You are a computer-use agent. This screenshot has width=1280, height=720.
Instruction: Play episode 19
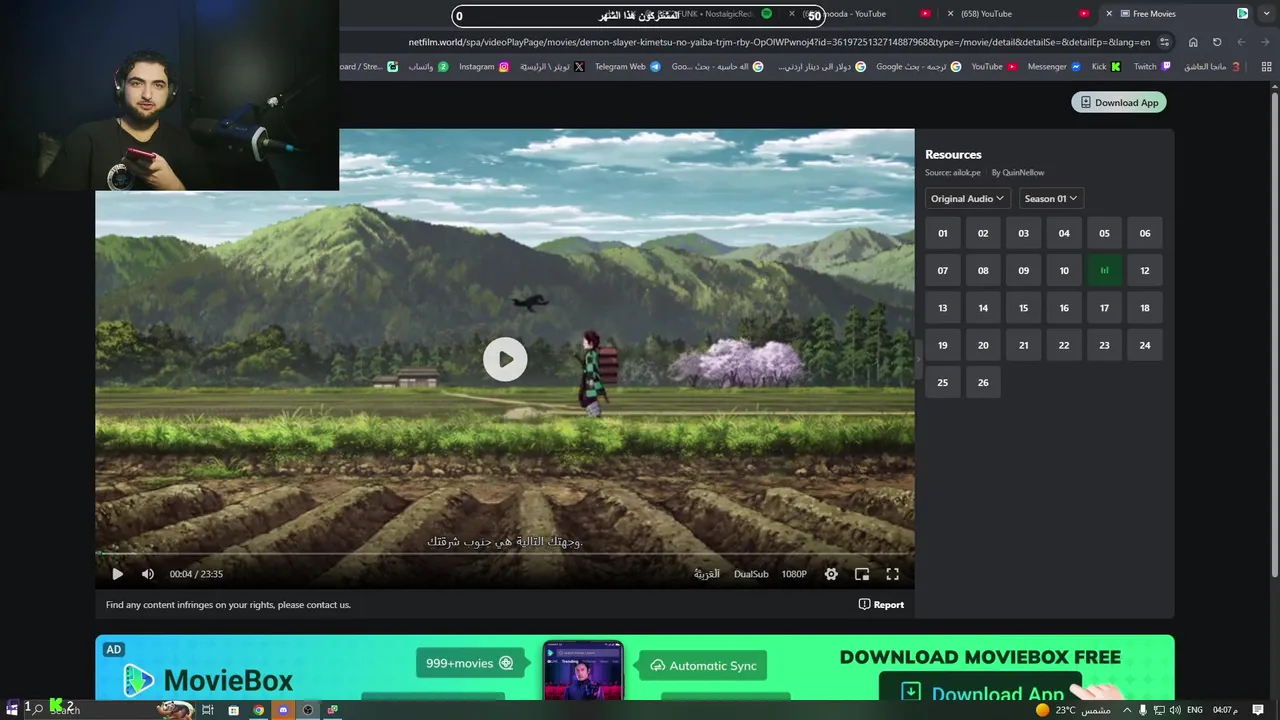(942, 345)
